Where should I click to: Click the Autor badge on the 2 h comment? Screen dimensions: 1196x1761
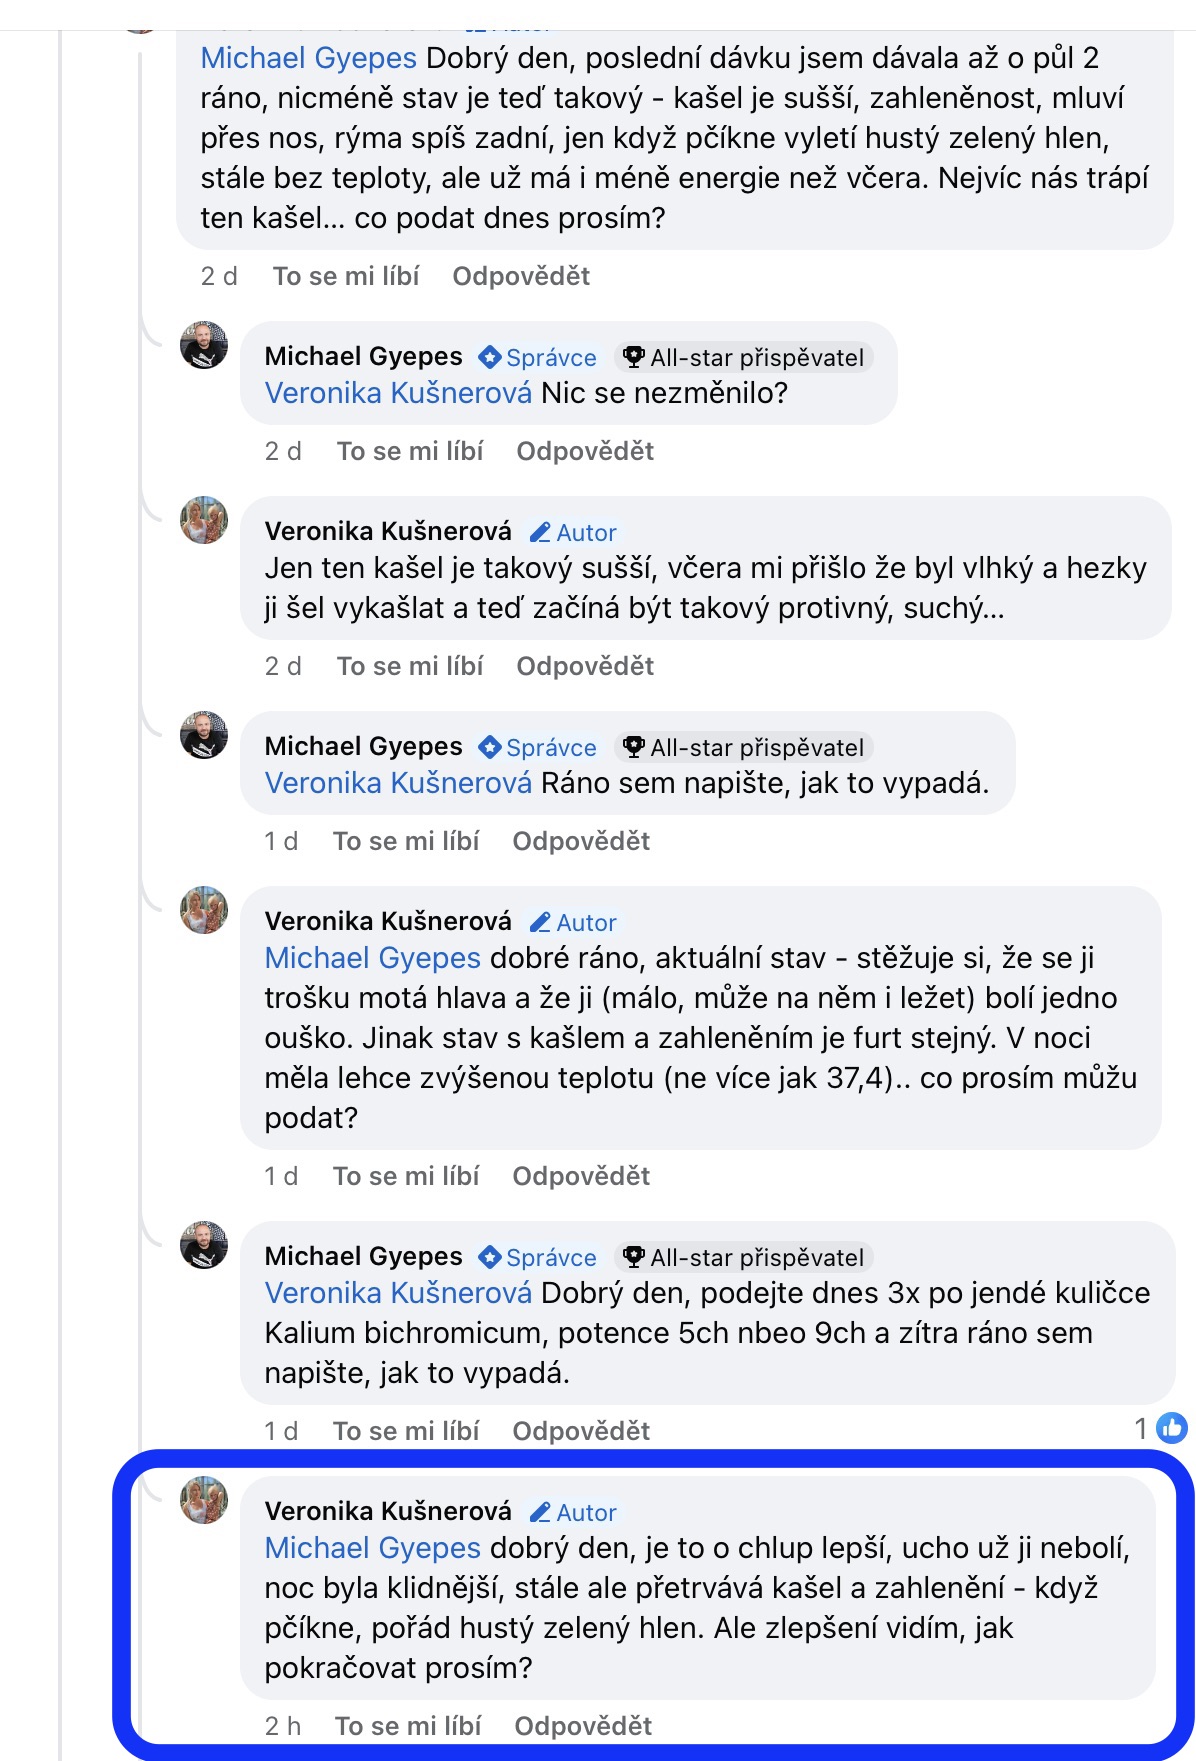[573, 1512]
